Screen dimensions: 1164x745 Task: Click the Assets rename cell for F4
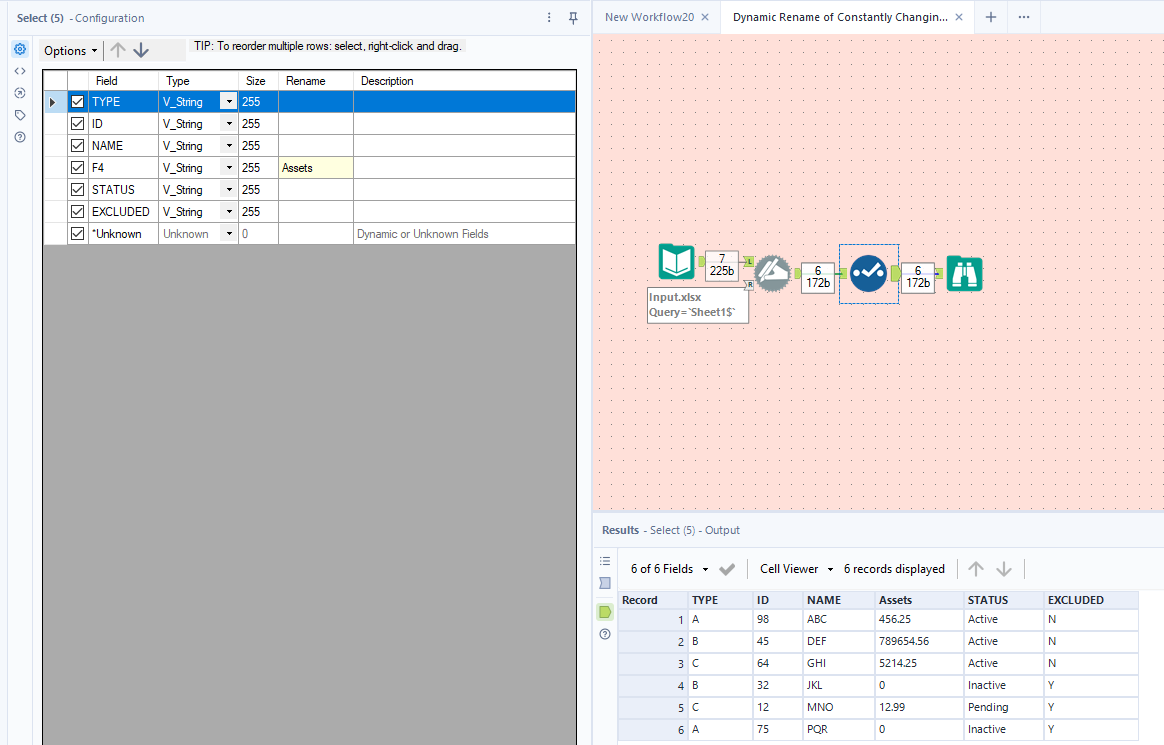[x=315, y=167]
